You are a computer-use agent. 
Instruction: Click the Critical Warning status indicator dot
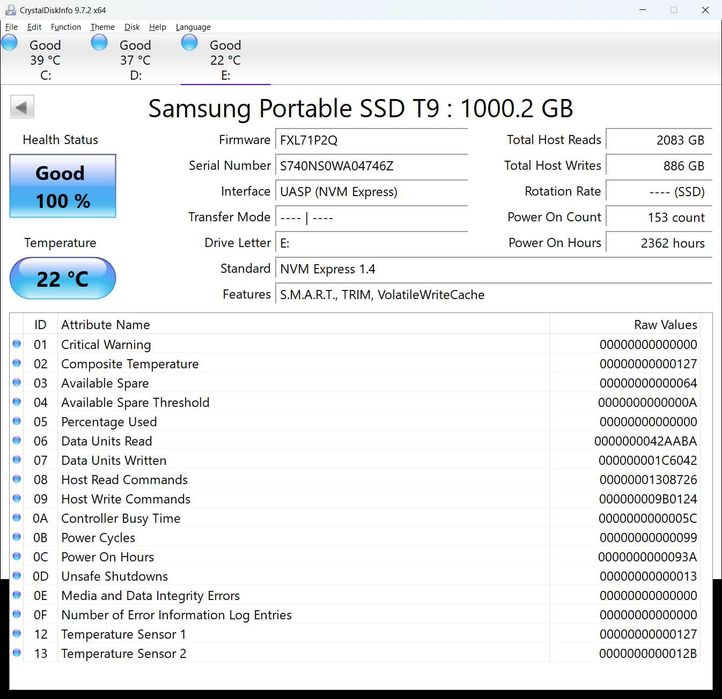click(17, 345)
